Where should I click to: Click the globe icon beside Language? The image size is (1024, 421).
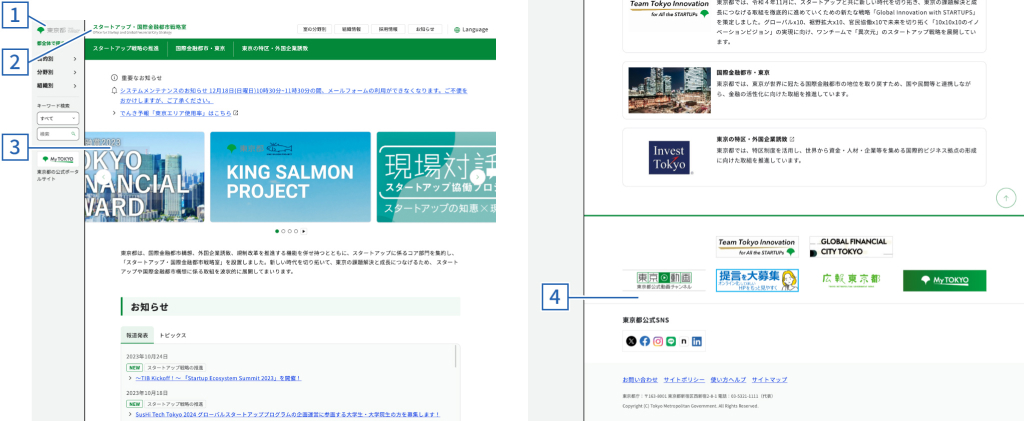tap(457, 29)
